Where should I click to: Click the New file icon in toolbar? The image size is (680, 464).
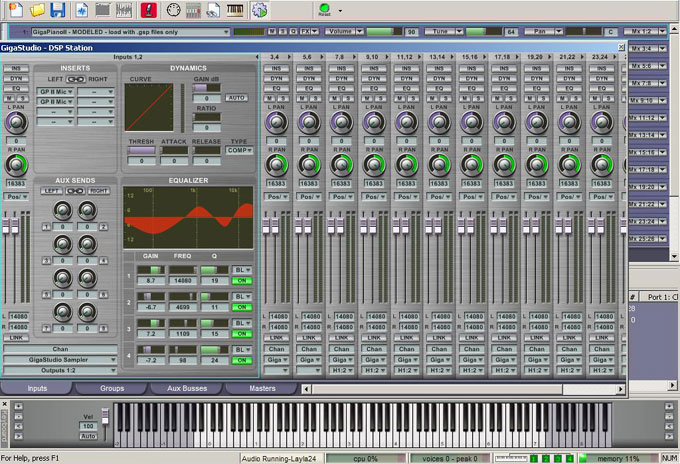click(16, 10)
